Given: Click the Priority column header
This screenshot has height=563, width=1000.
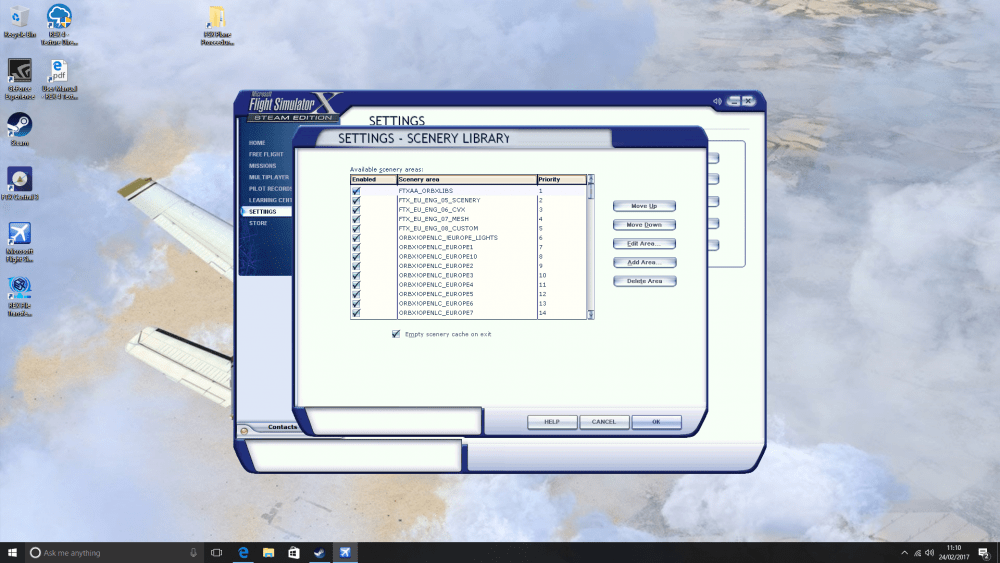Looking at the screenshot, I should [561, 180].
